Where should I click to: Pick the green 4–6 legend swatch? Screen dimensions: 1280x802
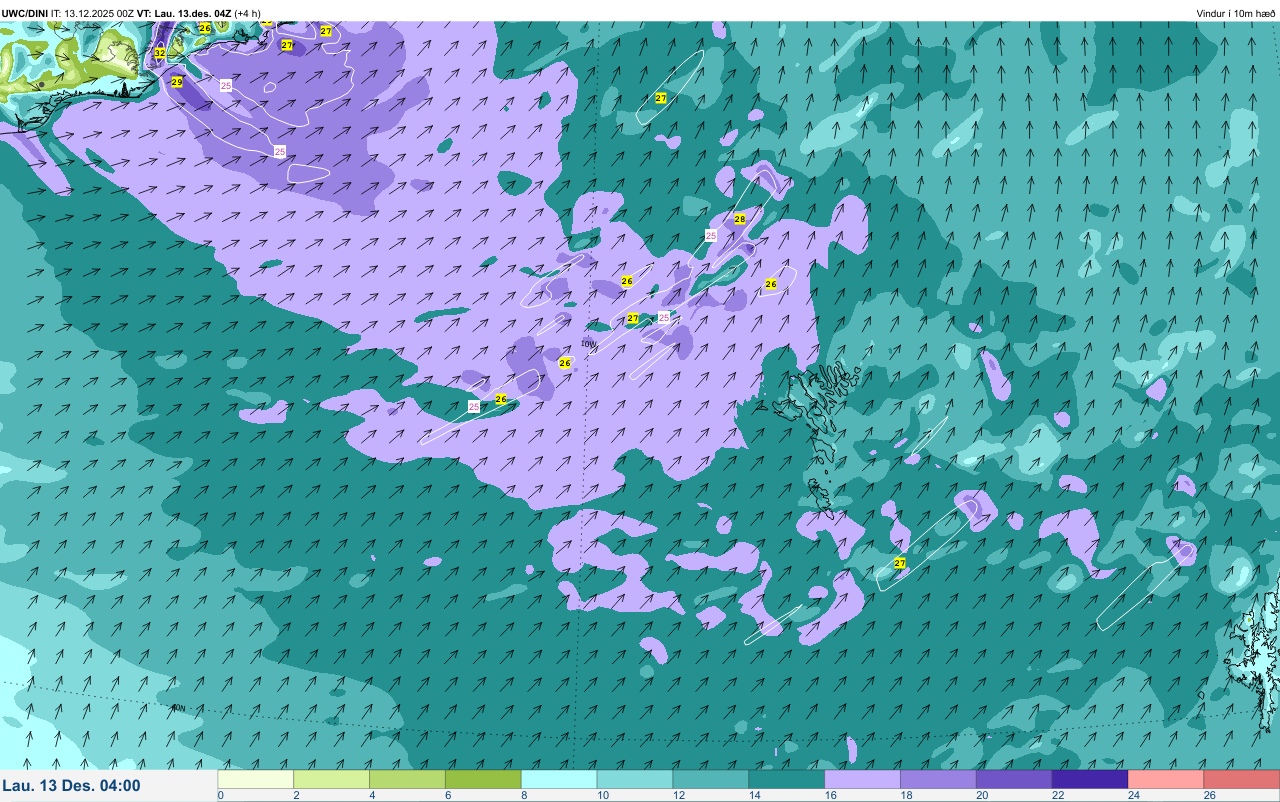[408, 779]
